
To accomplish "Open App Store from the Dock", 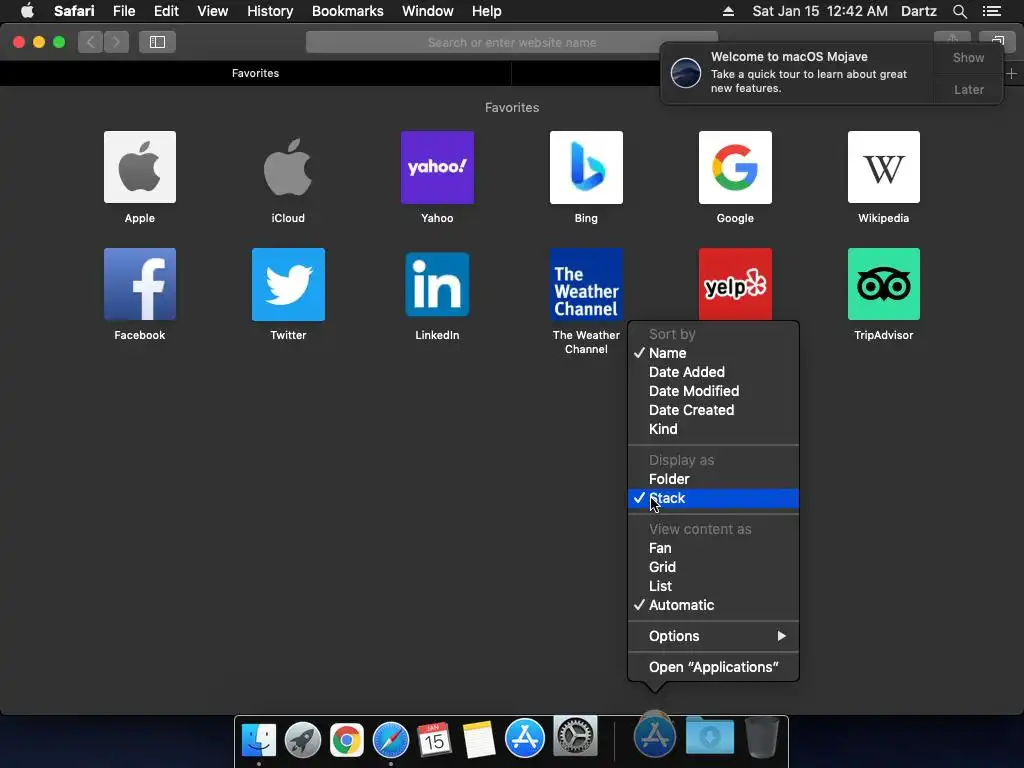I will (524, 738).
